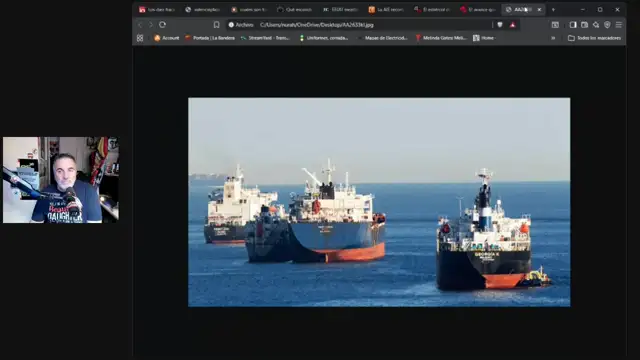
Task: Open the Leo AI assistant icon
Action: pos(596,25)
